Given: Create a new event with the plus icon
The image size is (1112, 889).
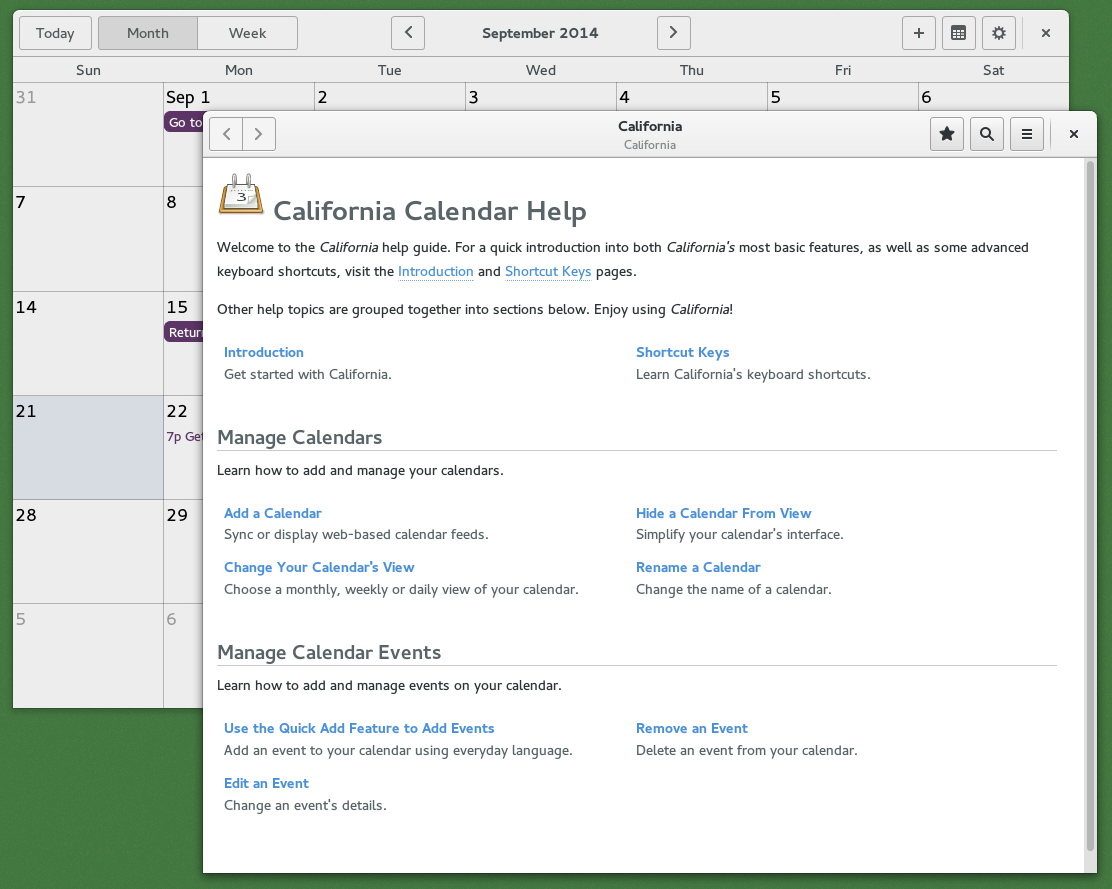Looking at the screenshot, I should (x=918, y=32).
